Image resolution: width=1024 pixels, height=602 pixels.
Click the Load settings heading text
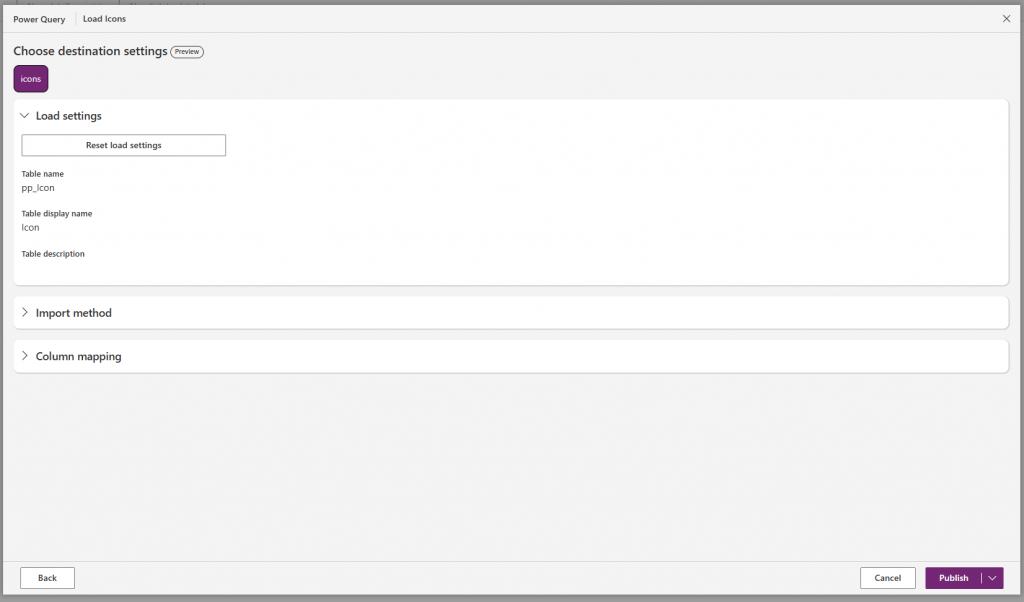coord(69,116)
